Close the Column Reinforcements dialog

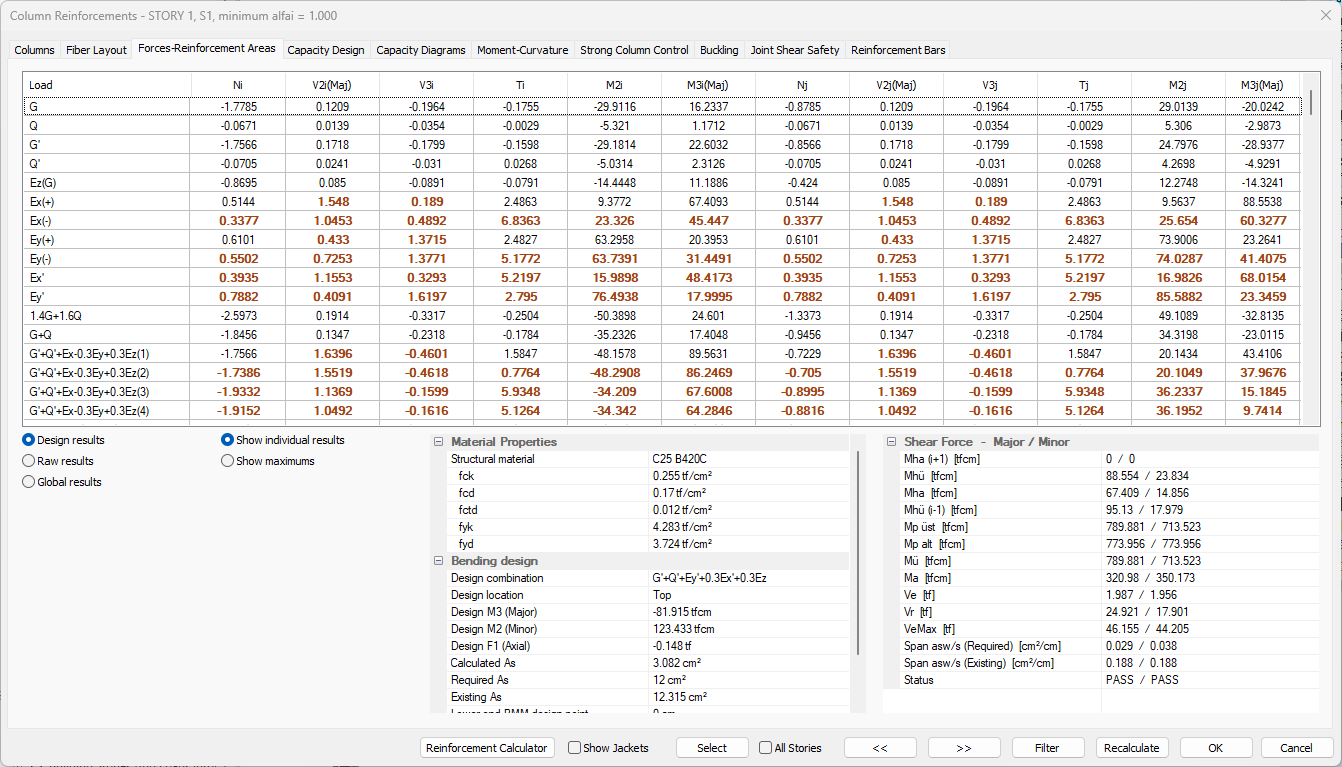(1325, 15)
